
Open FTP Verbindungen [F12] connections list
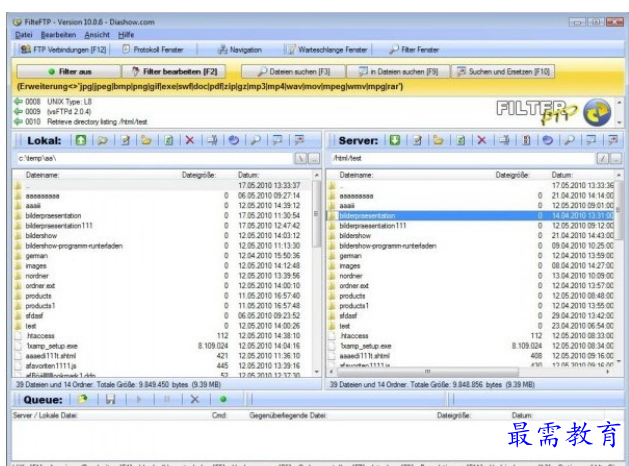point(63,48)
